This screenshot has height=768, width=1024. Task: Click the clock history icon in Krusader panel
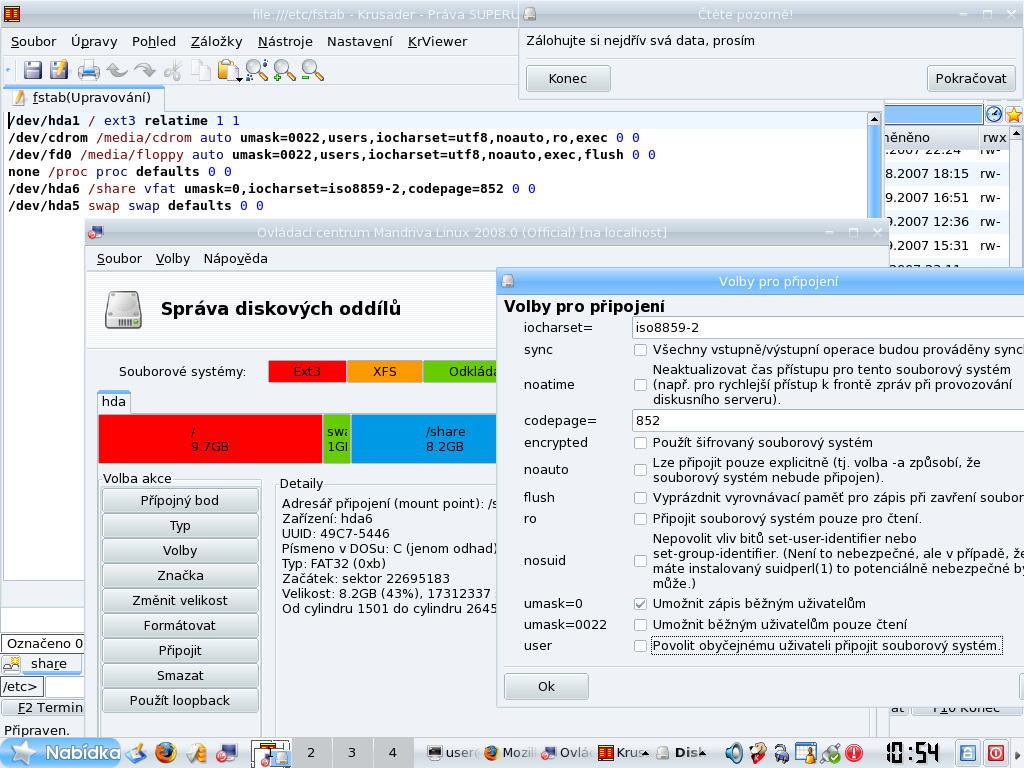[994, 114]
